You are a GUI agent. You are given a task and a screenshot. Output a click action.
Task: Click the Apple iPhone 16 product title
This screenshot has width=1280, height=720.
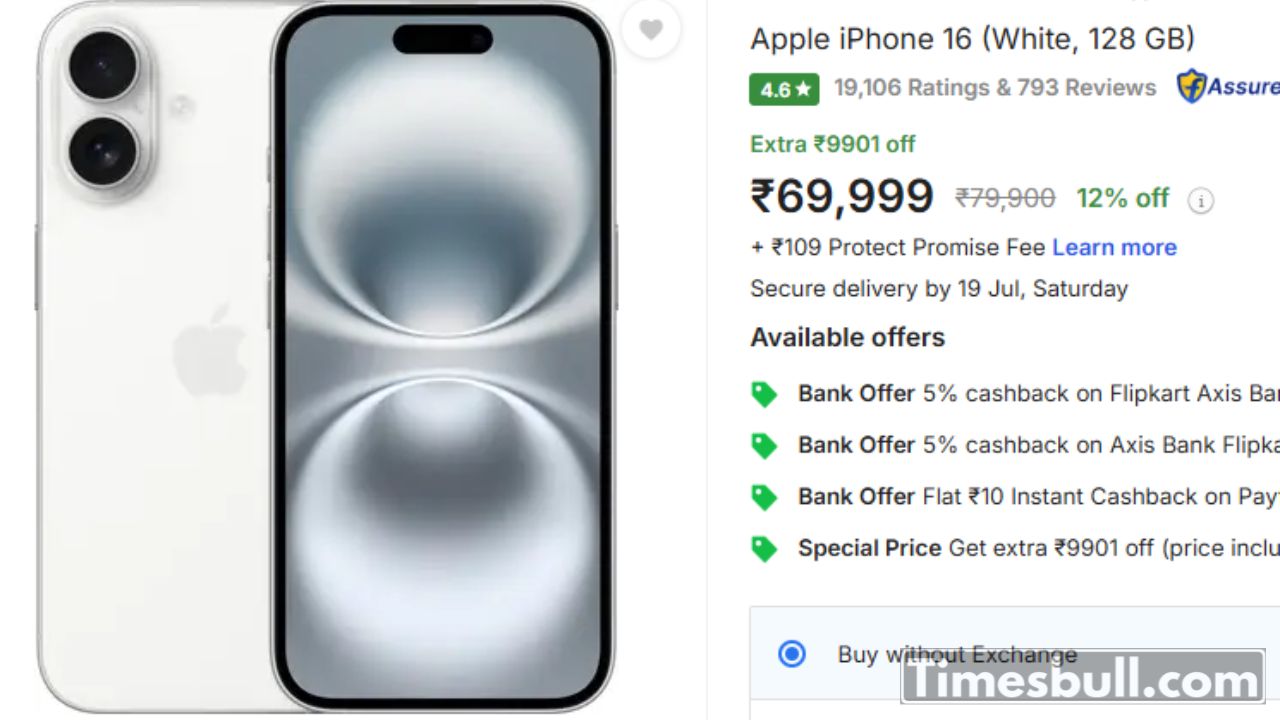972,39
